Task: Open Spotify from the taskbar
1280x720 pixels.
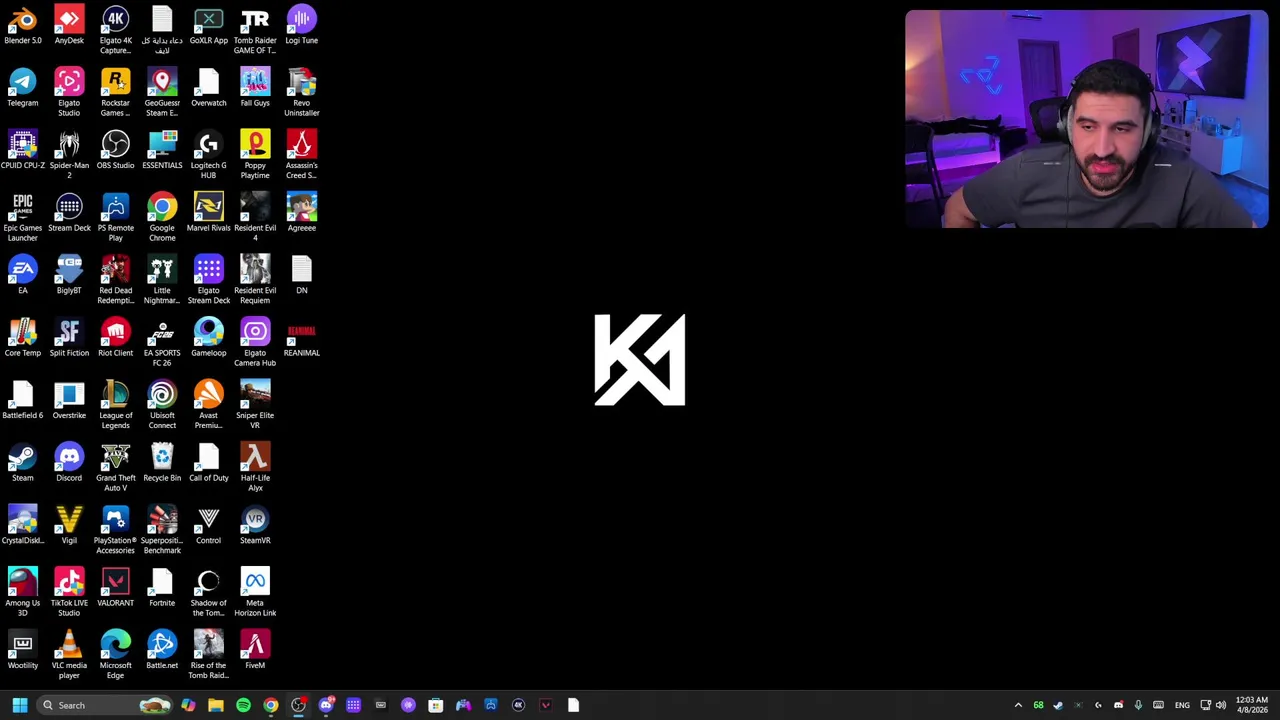Action: click(243, 705)
